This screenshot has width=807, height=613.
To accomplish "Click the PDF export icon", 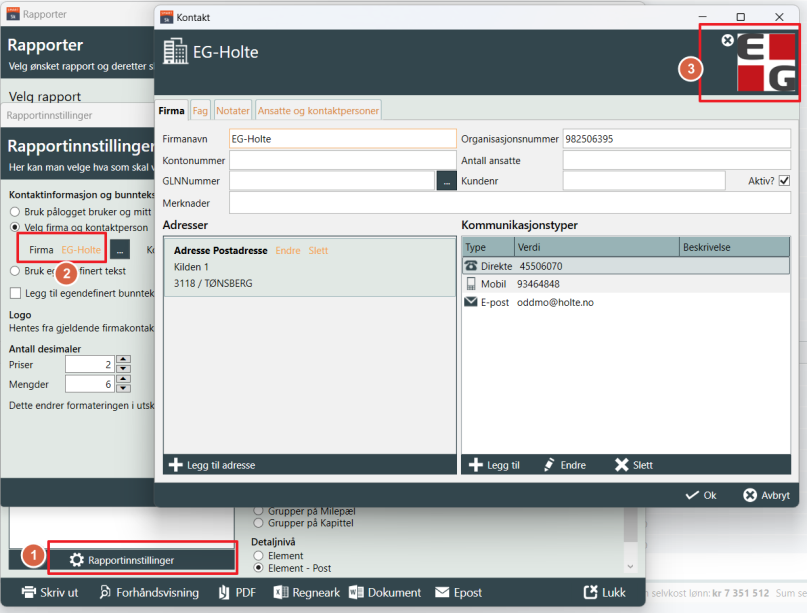I will tap(224, 592).
